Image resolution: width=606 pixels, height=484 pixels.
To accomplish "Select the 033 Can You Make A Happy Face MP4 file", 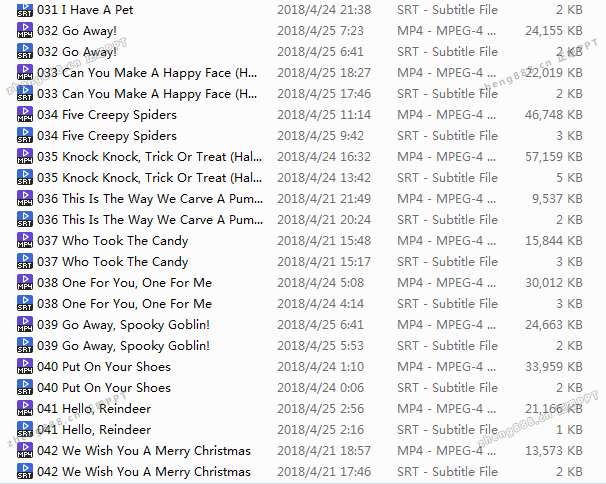I will [147, 73].
